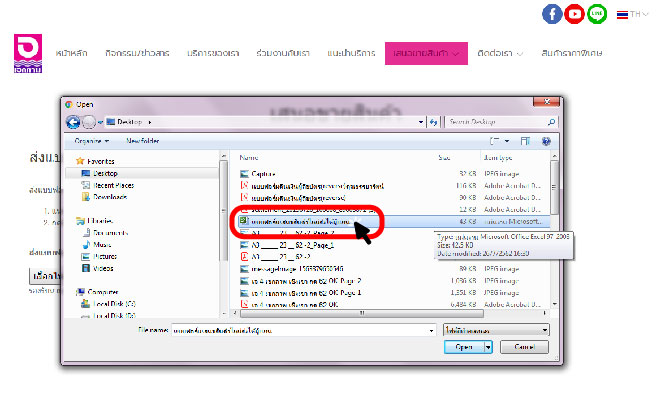Click the Favorites star icon

[80, 161]
